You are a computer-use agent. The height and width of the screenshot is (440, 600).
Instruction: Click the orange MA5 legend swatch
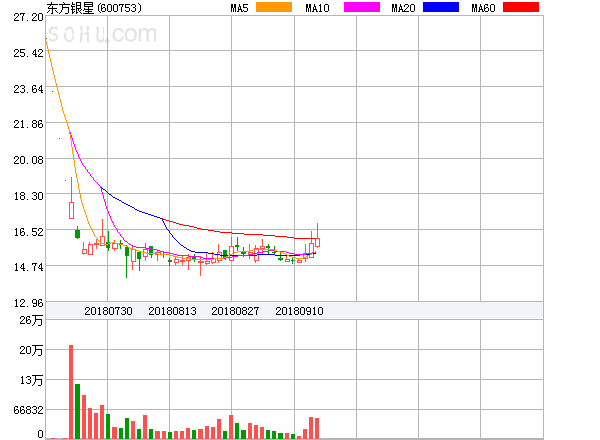coord(274,7)
